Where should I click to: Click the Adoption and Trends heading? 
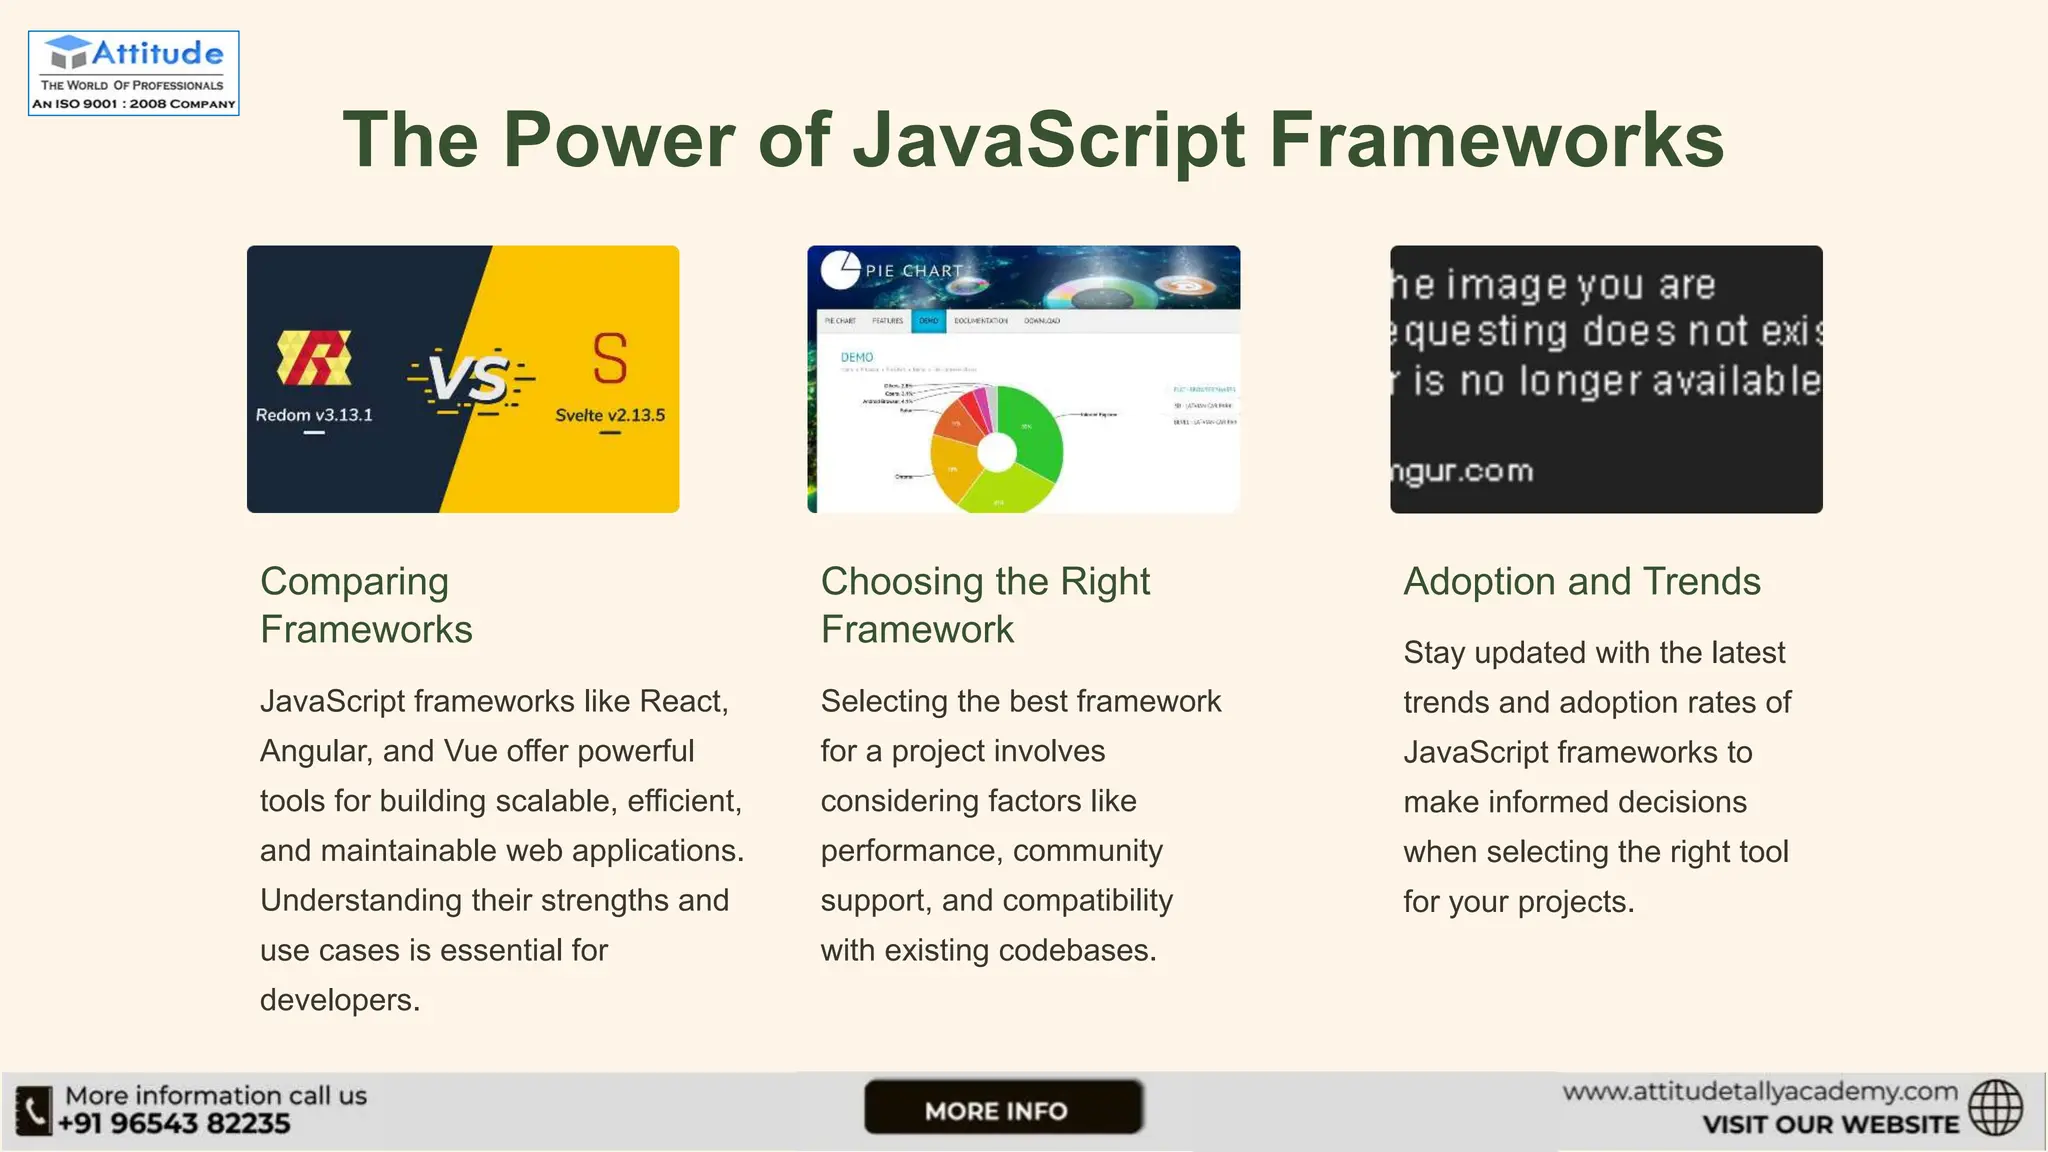(x=1581, y=581)
